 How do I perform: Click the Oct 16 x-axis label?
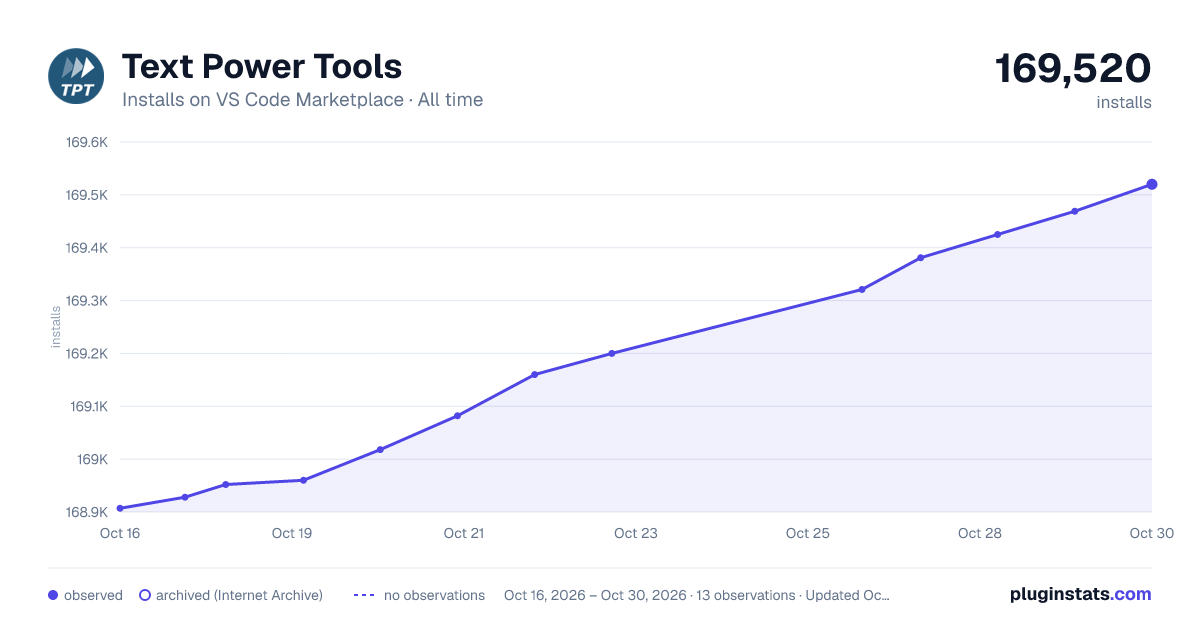click(x=120, y=533)
